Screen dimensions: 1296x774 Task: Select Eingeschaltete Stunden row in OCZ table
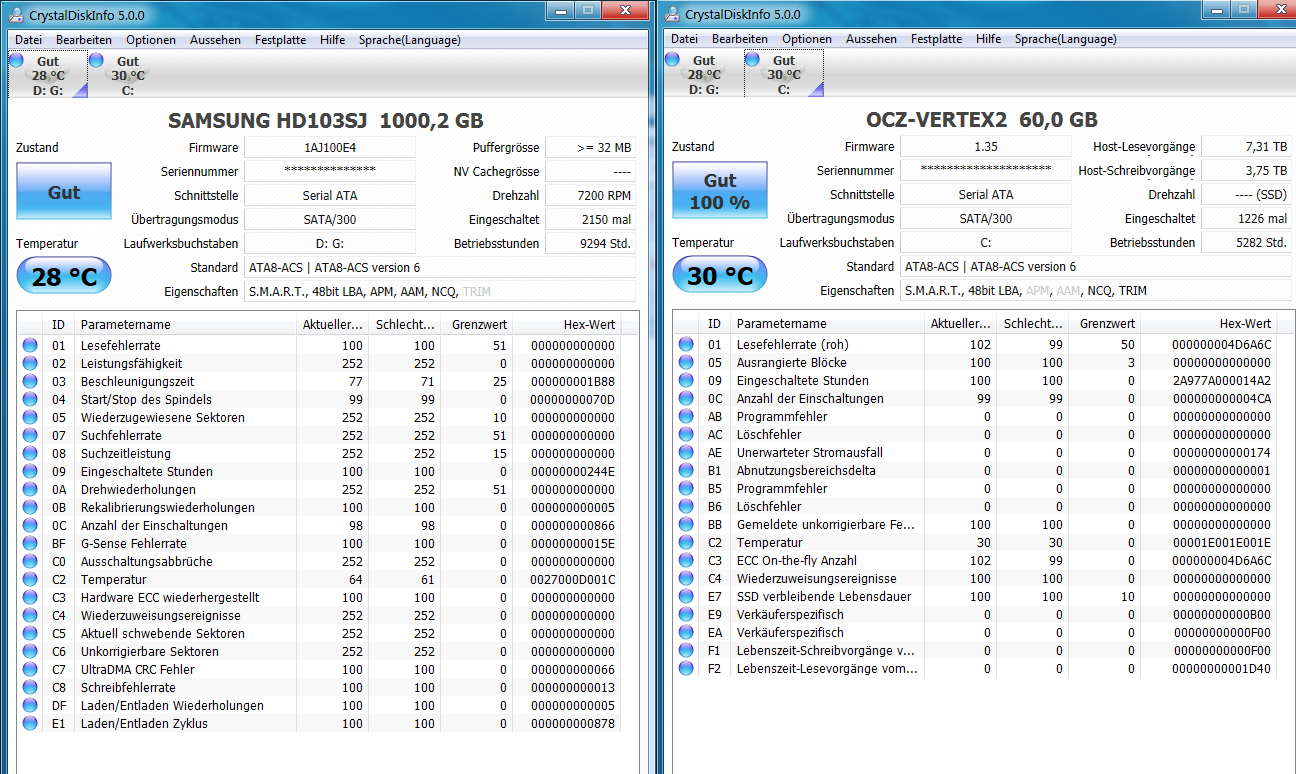coord(976,381)
